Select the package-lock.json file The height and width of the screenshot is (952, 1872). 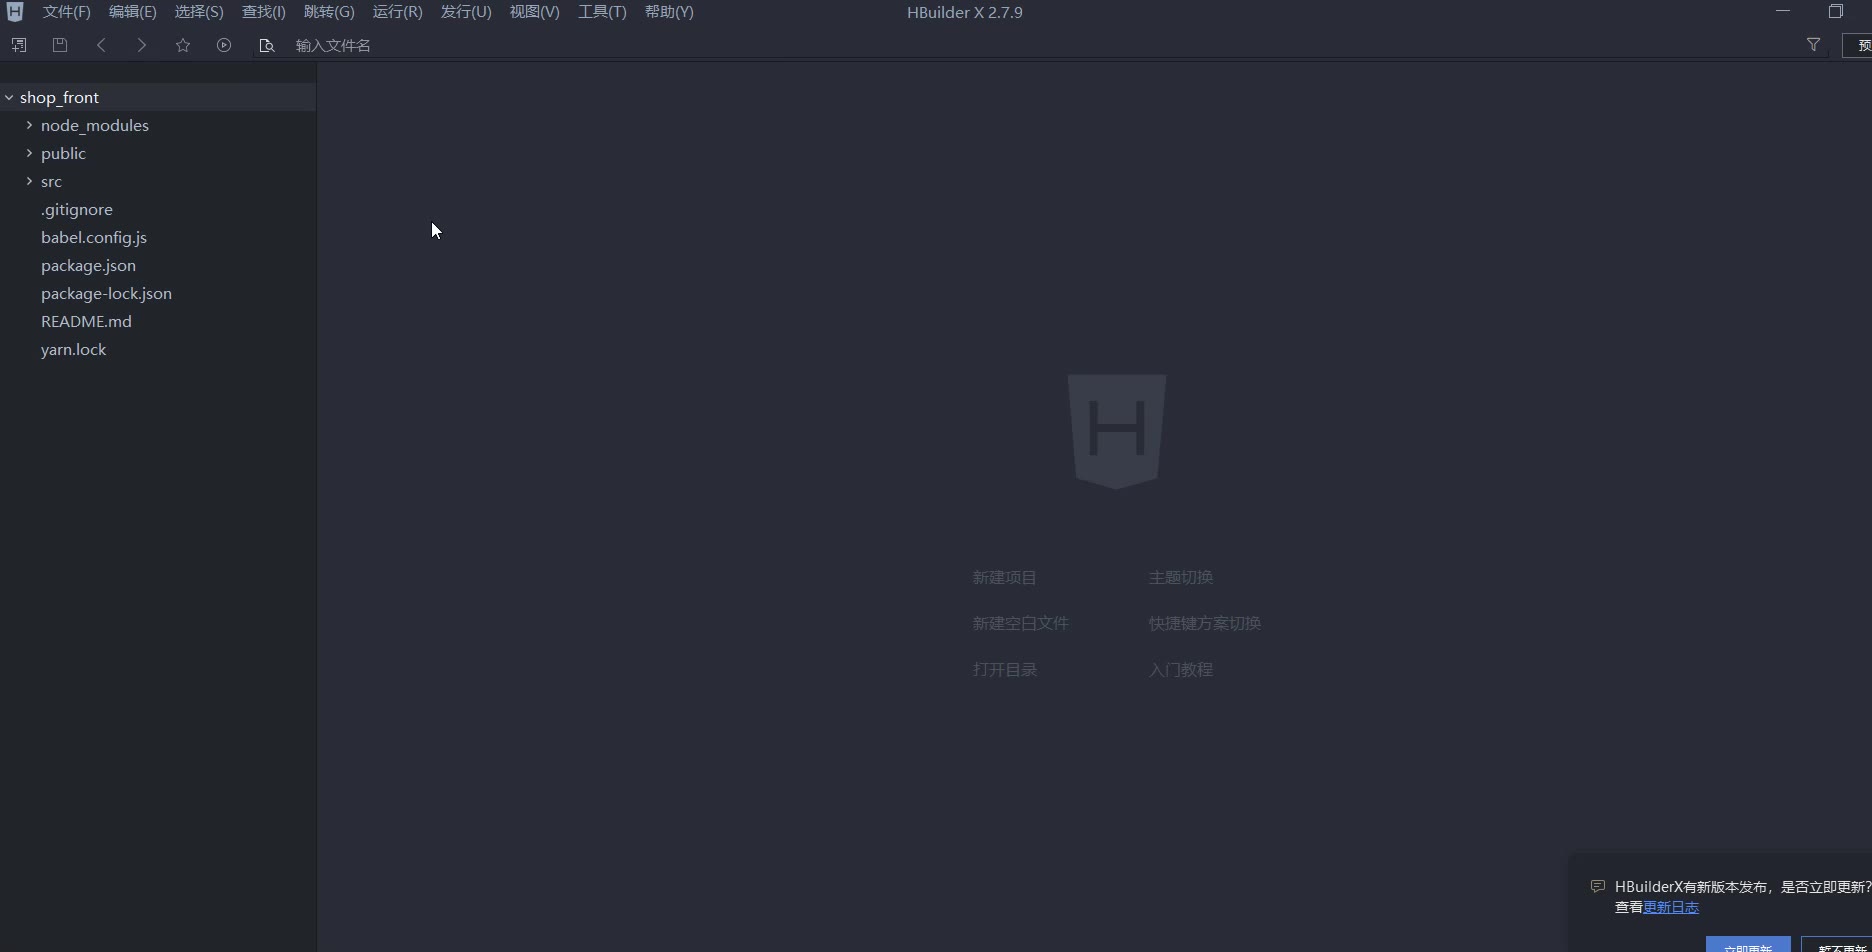pos(106,293)
